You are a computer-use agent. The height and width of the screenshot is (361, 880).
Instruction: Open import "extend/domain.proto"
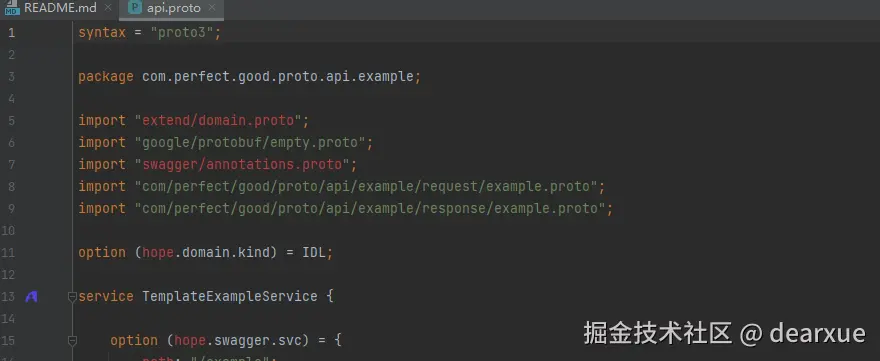coord(218,121)
